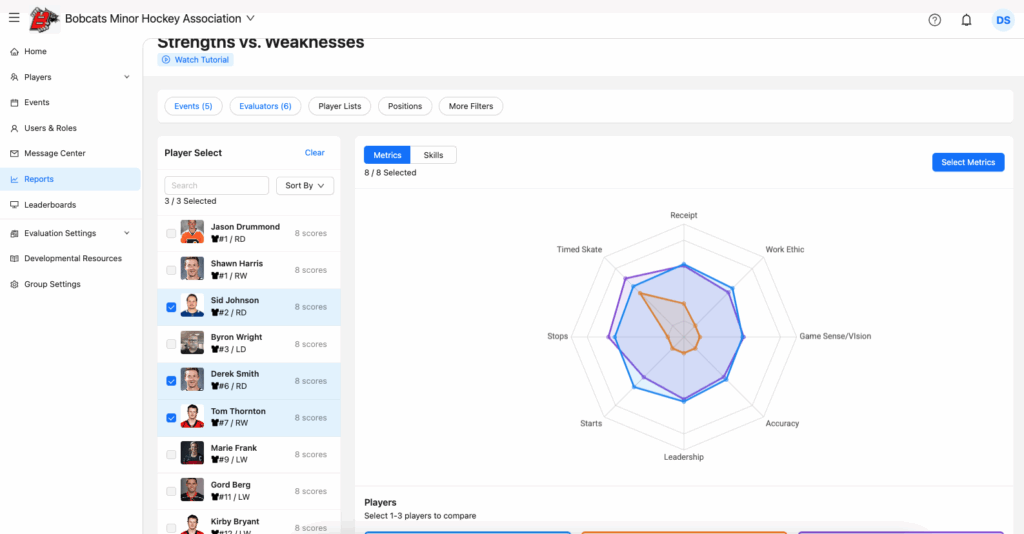
Task: Open the Sort By dropdown
Action: [304, 186]
